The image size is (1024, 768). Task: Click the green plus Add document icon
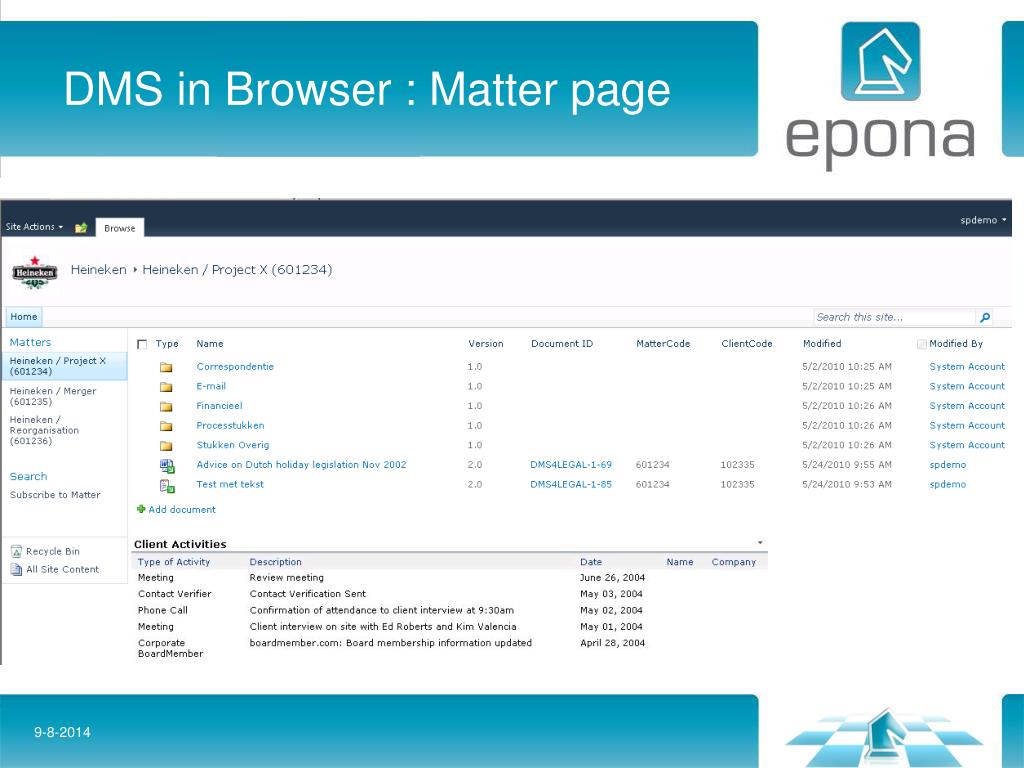tap(140, 509)
